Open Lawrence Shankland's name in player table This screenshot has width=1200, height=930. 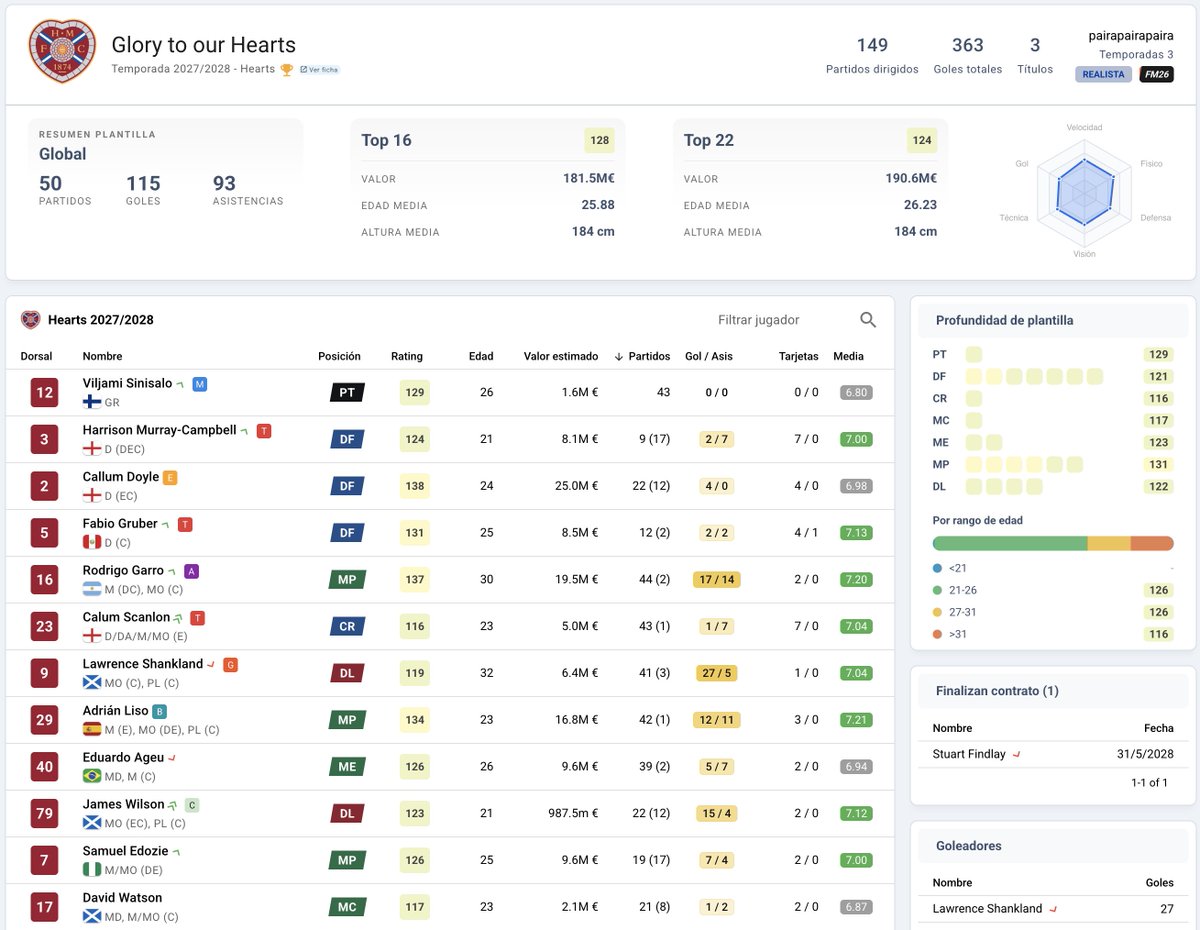click(x=143, y=664)
